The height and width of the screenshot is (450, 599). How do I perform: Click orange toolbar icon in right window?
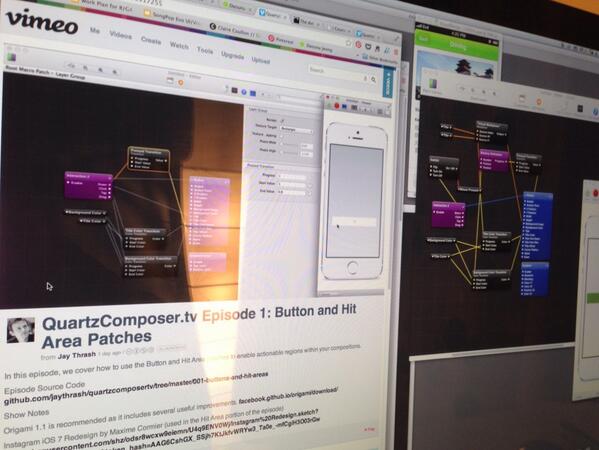pyautogui.click(x=539, y=102)
